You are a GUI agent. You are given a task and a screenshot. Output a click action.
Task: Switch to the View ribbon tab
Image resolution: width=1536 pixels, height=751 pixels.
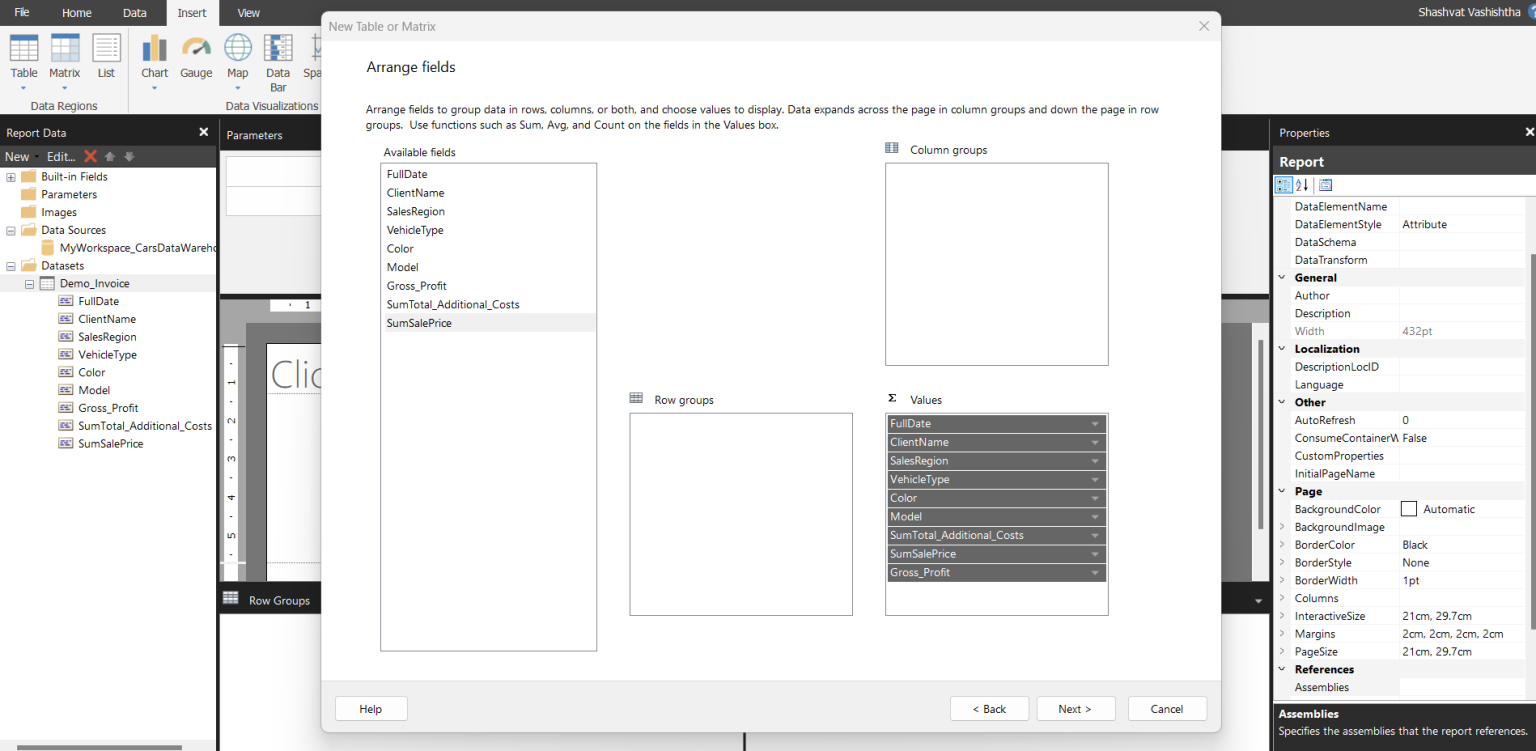tap(248, 13)
